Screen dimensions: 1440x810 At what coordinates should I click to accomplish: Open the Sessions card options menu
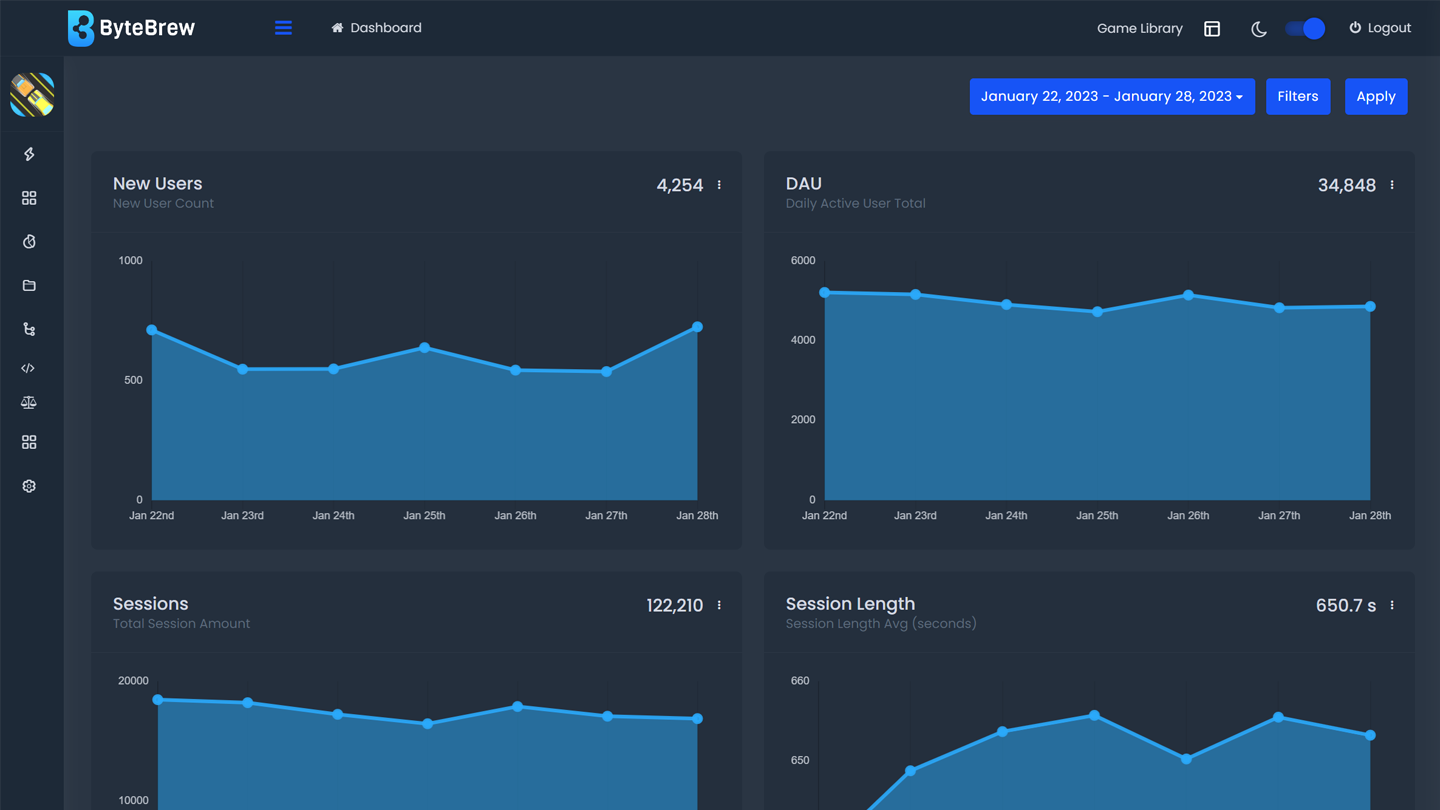pyautogui.click(x=719, y=605)
